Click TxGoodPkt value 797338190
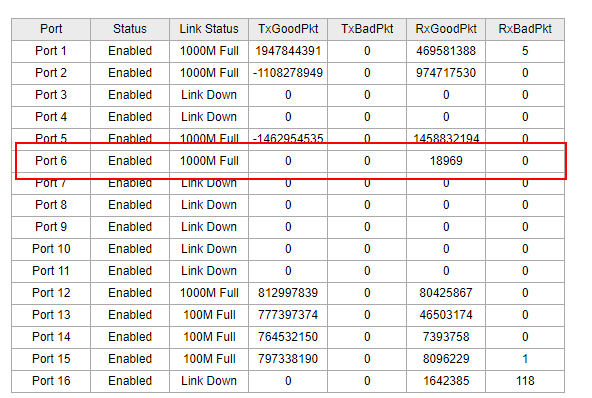Image resolution: width=592 pixels, height=398 pixels. [x=288, y=359]
